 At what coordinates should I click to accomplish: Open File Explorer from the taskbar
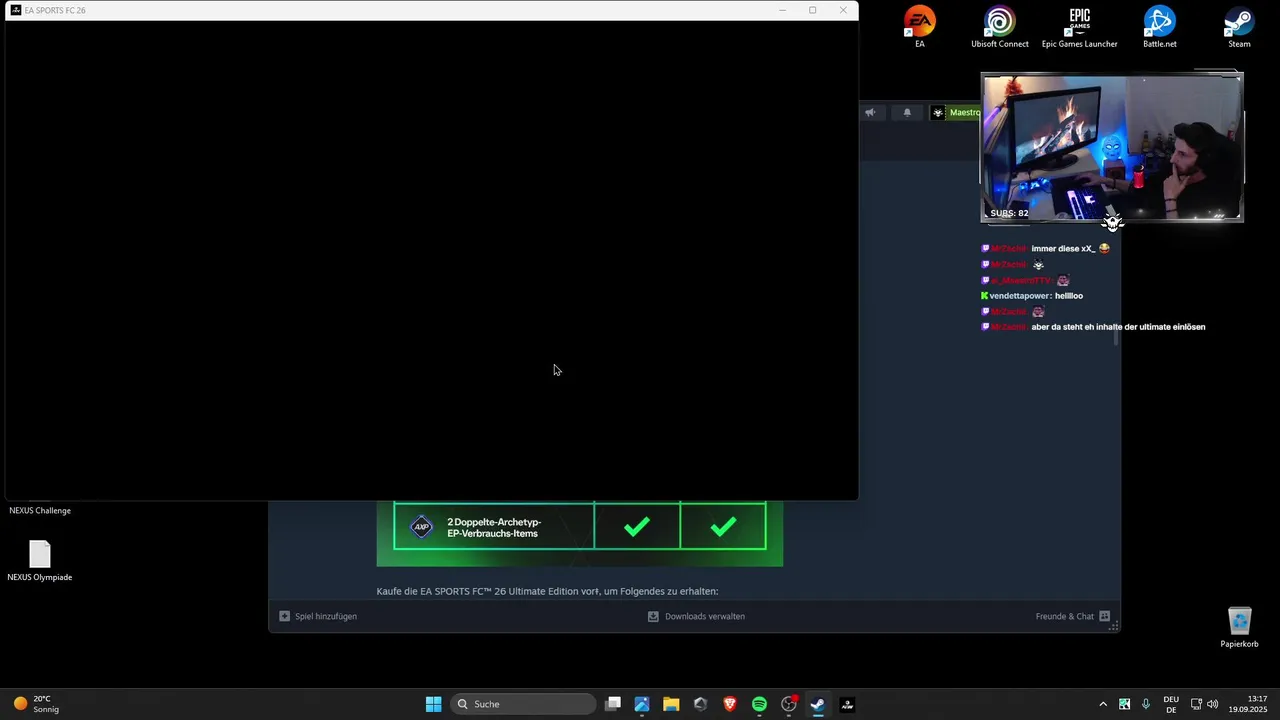tap(671, 704)
